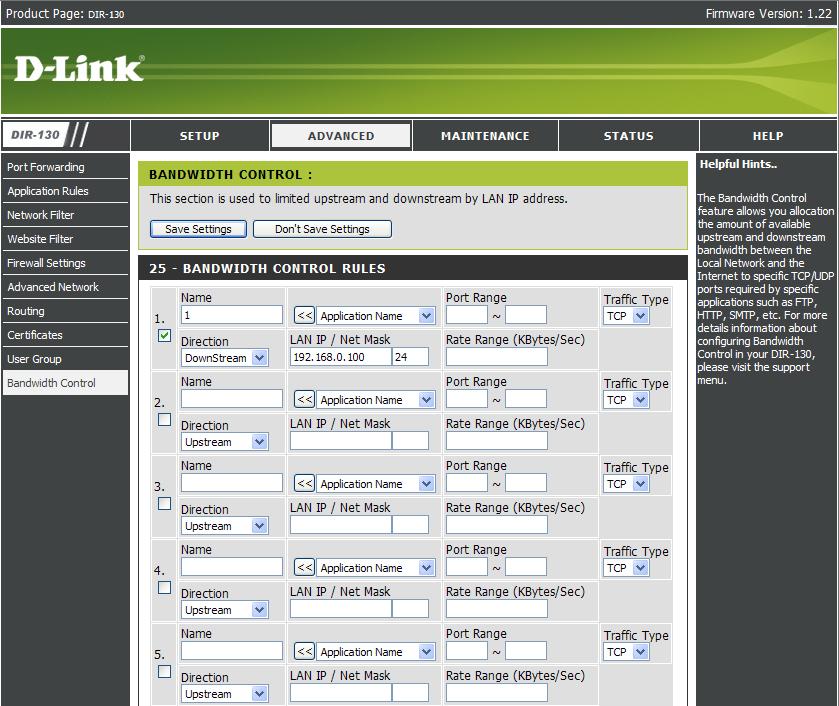Open rule 4 Upstream direction dropdown
This screenshot has width=839, height=706.
(x=225, y=610)
